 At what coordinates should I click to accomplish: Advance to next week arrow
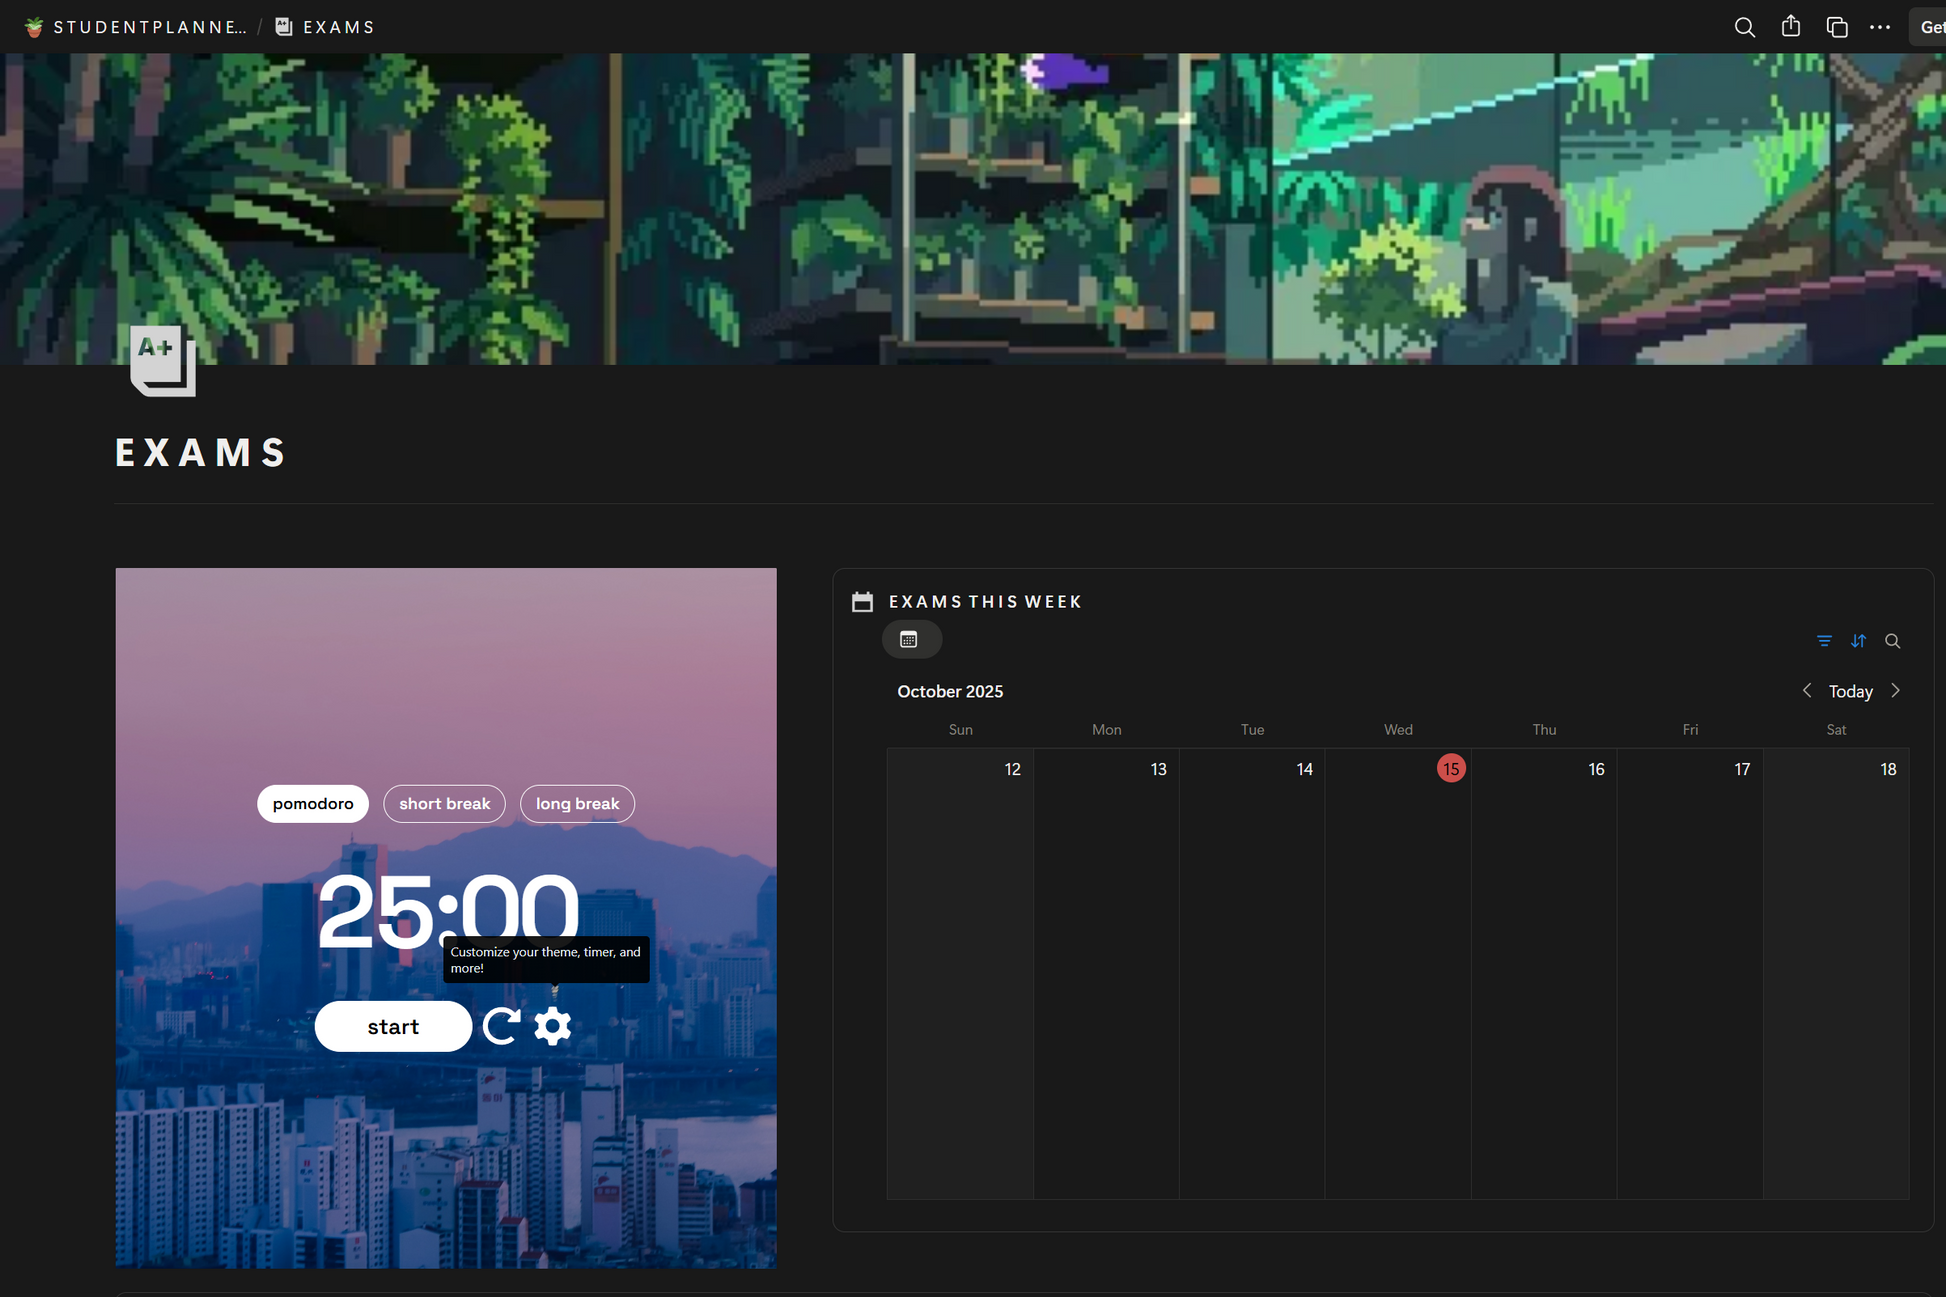1895,691
